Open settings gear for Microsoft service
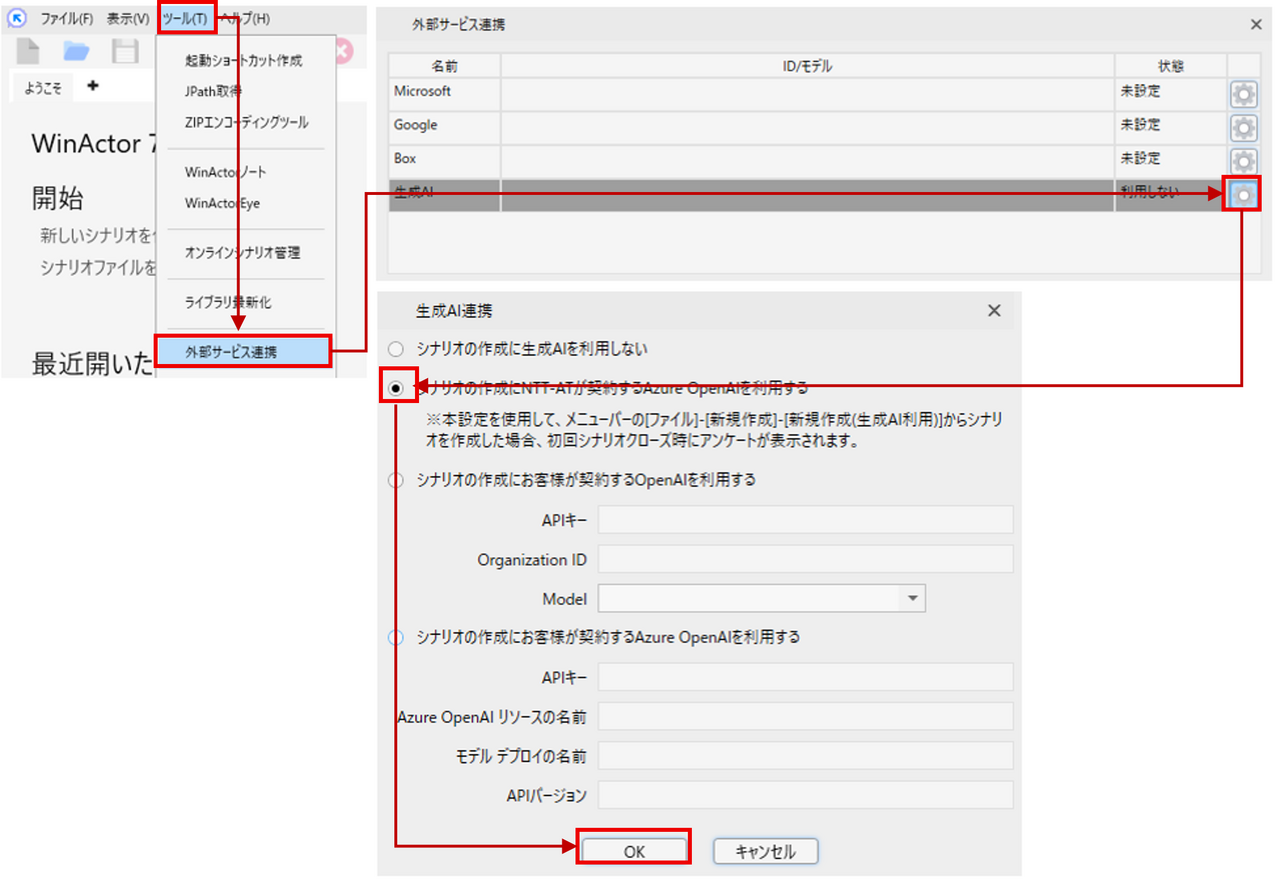Image resolution: width=1280 pixels, height=880 pixels. point(1243,94)
